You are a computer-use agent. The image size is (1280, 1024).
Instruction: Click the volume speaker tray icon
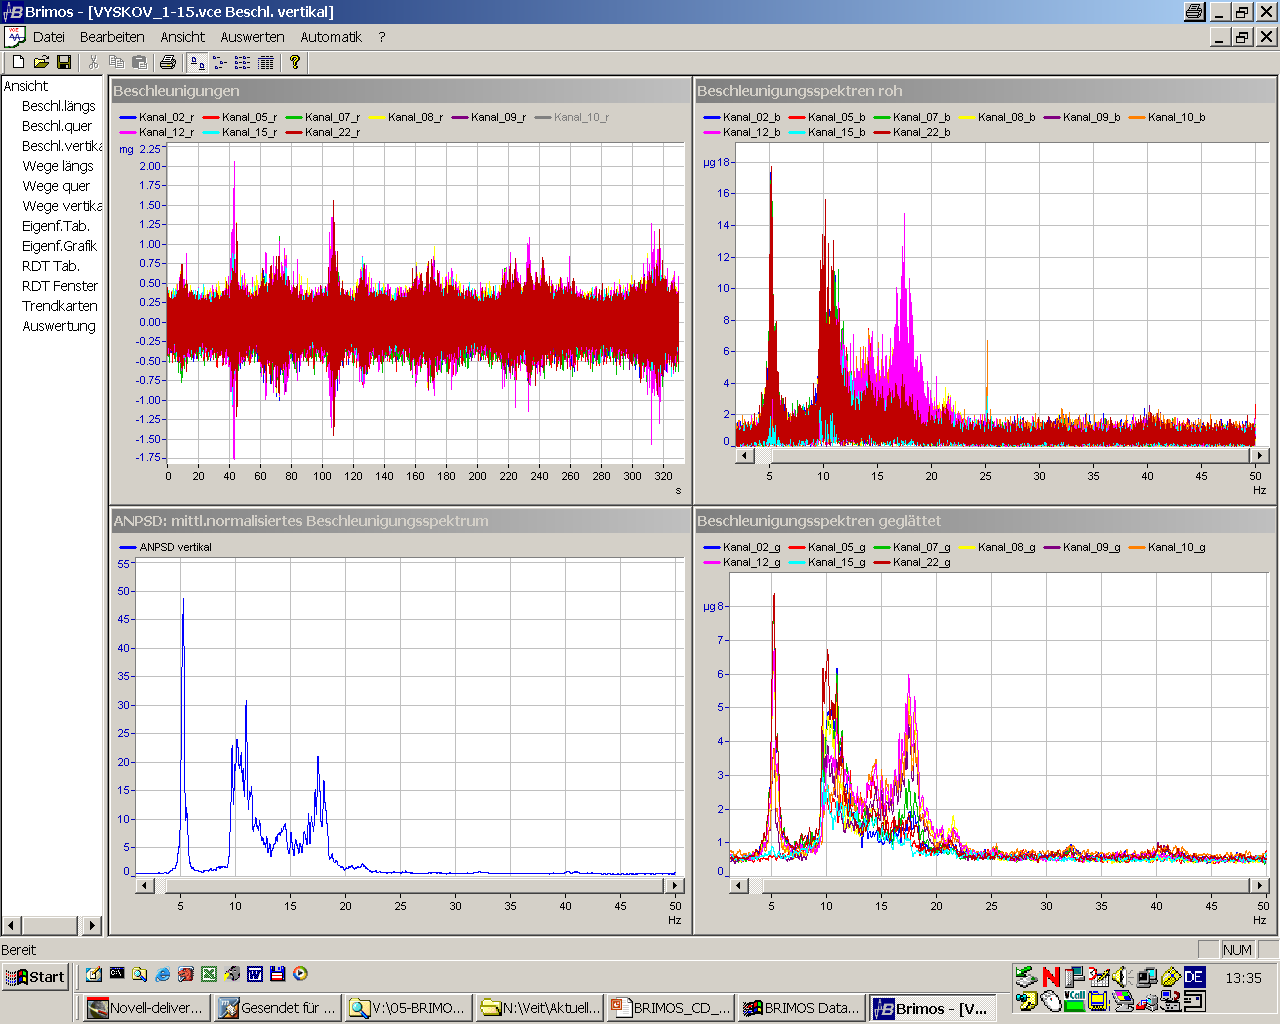pyautogui.click(x=1121, y=977)
